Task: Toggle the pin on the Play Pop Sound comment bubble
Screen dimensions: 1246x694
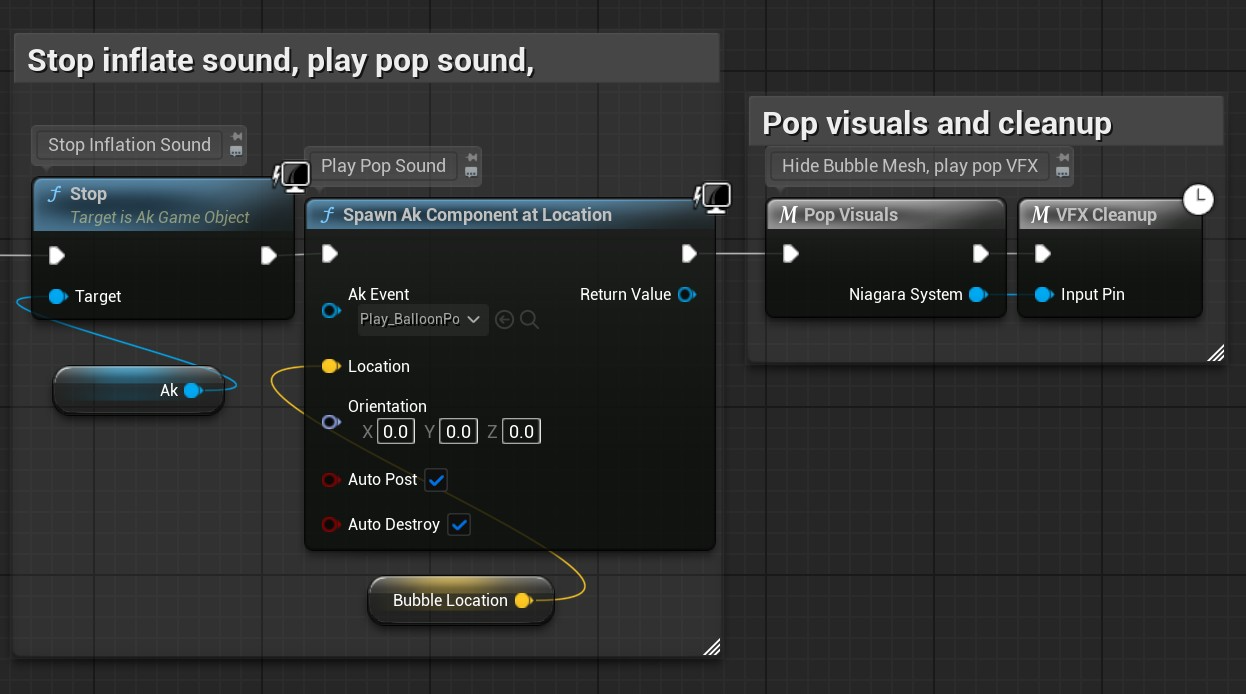Action: point(472,158)
